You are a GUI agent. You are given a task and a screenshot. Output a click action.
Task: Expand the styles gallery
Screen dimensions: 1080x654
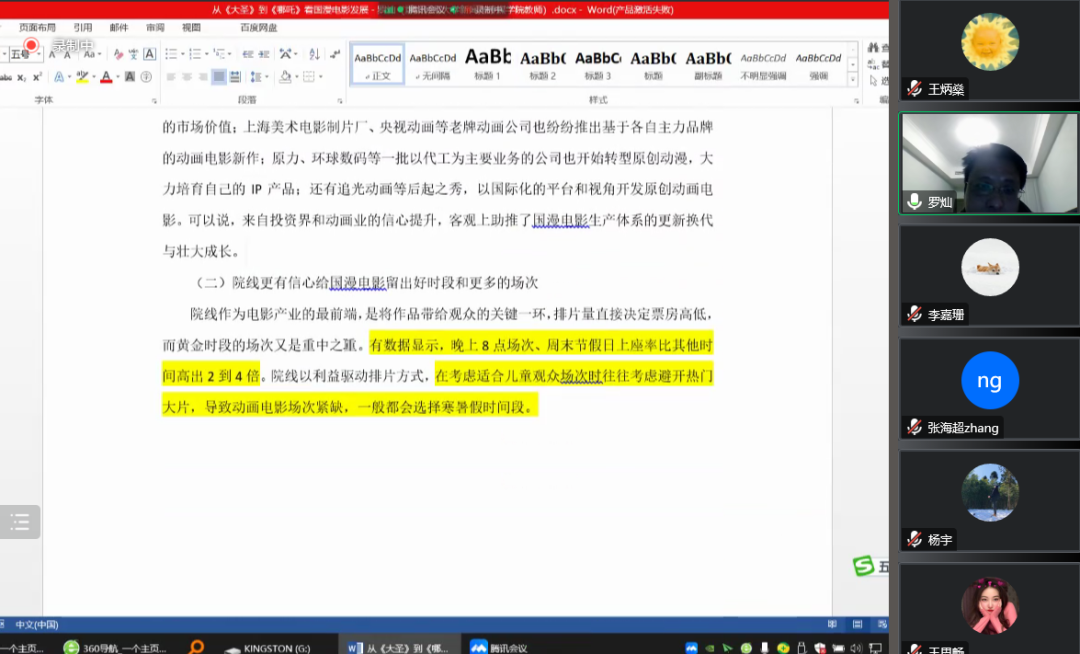pyautogui.click(x=853, y=80)
